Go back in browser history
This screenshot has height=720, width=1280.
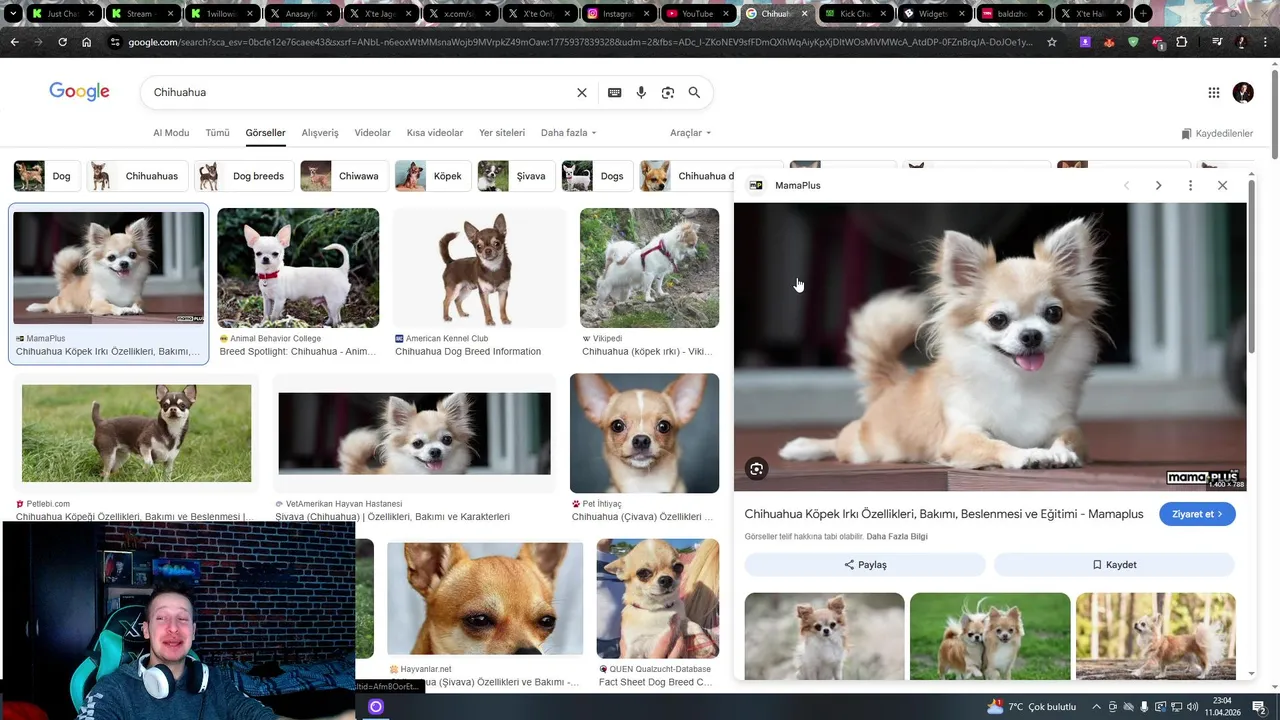tap(14, 42)
